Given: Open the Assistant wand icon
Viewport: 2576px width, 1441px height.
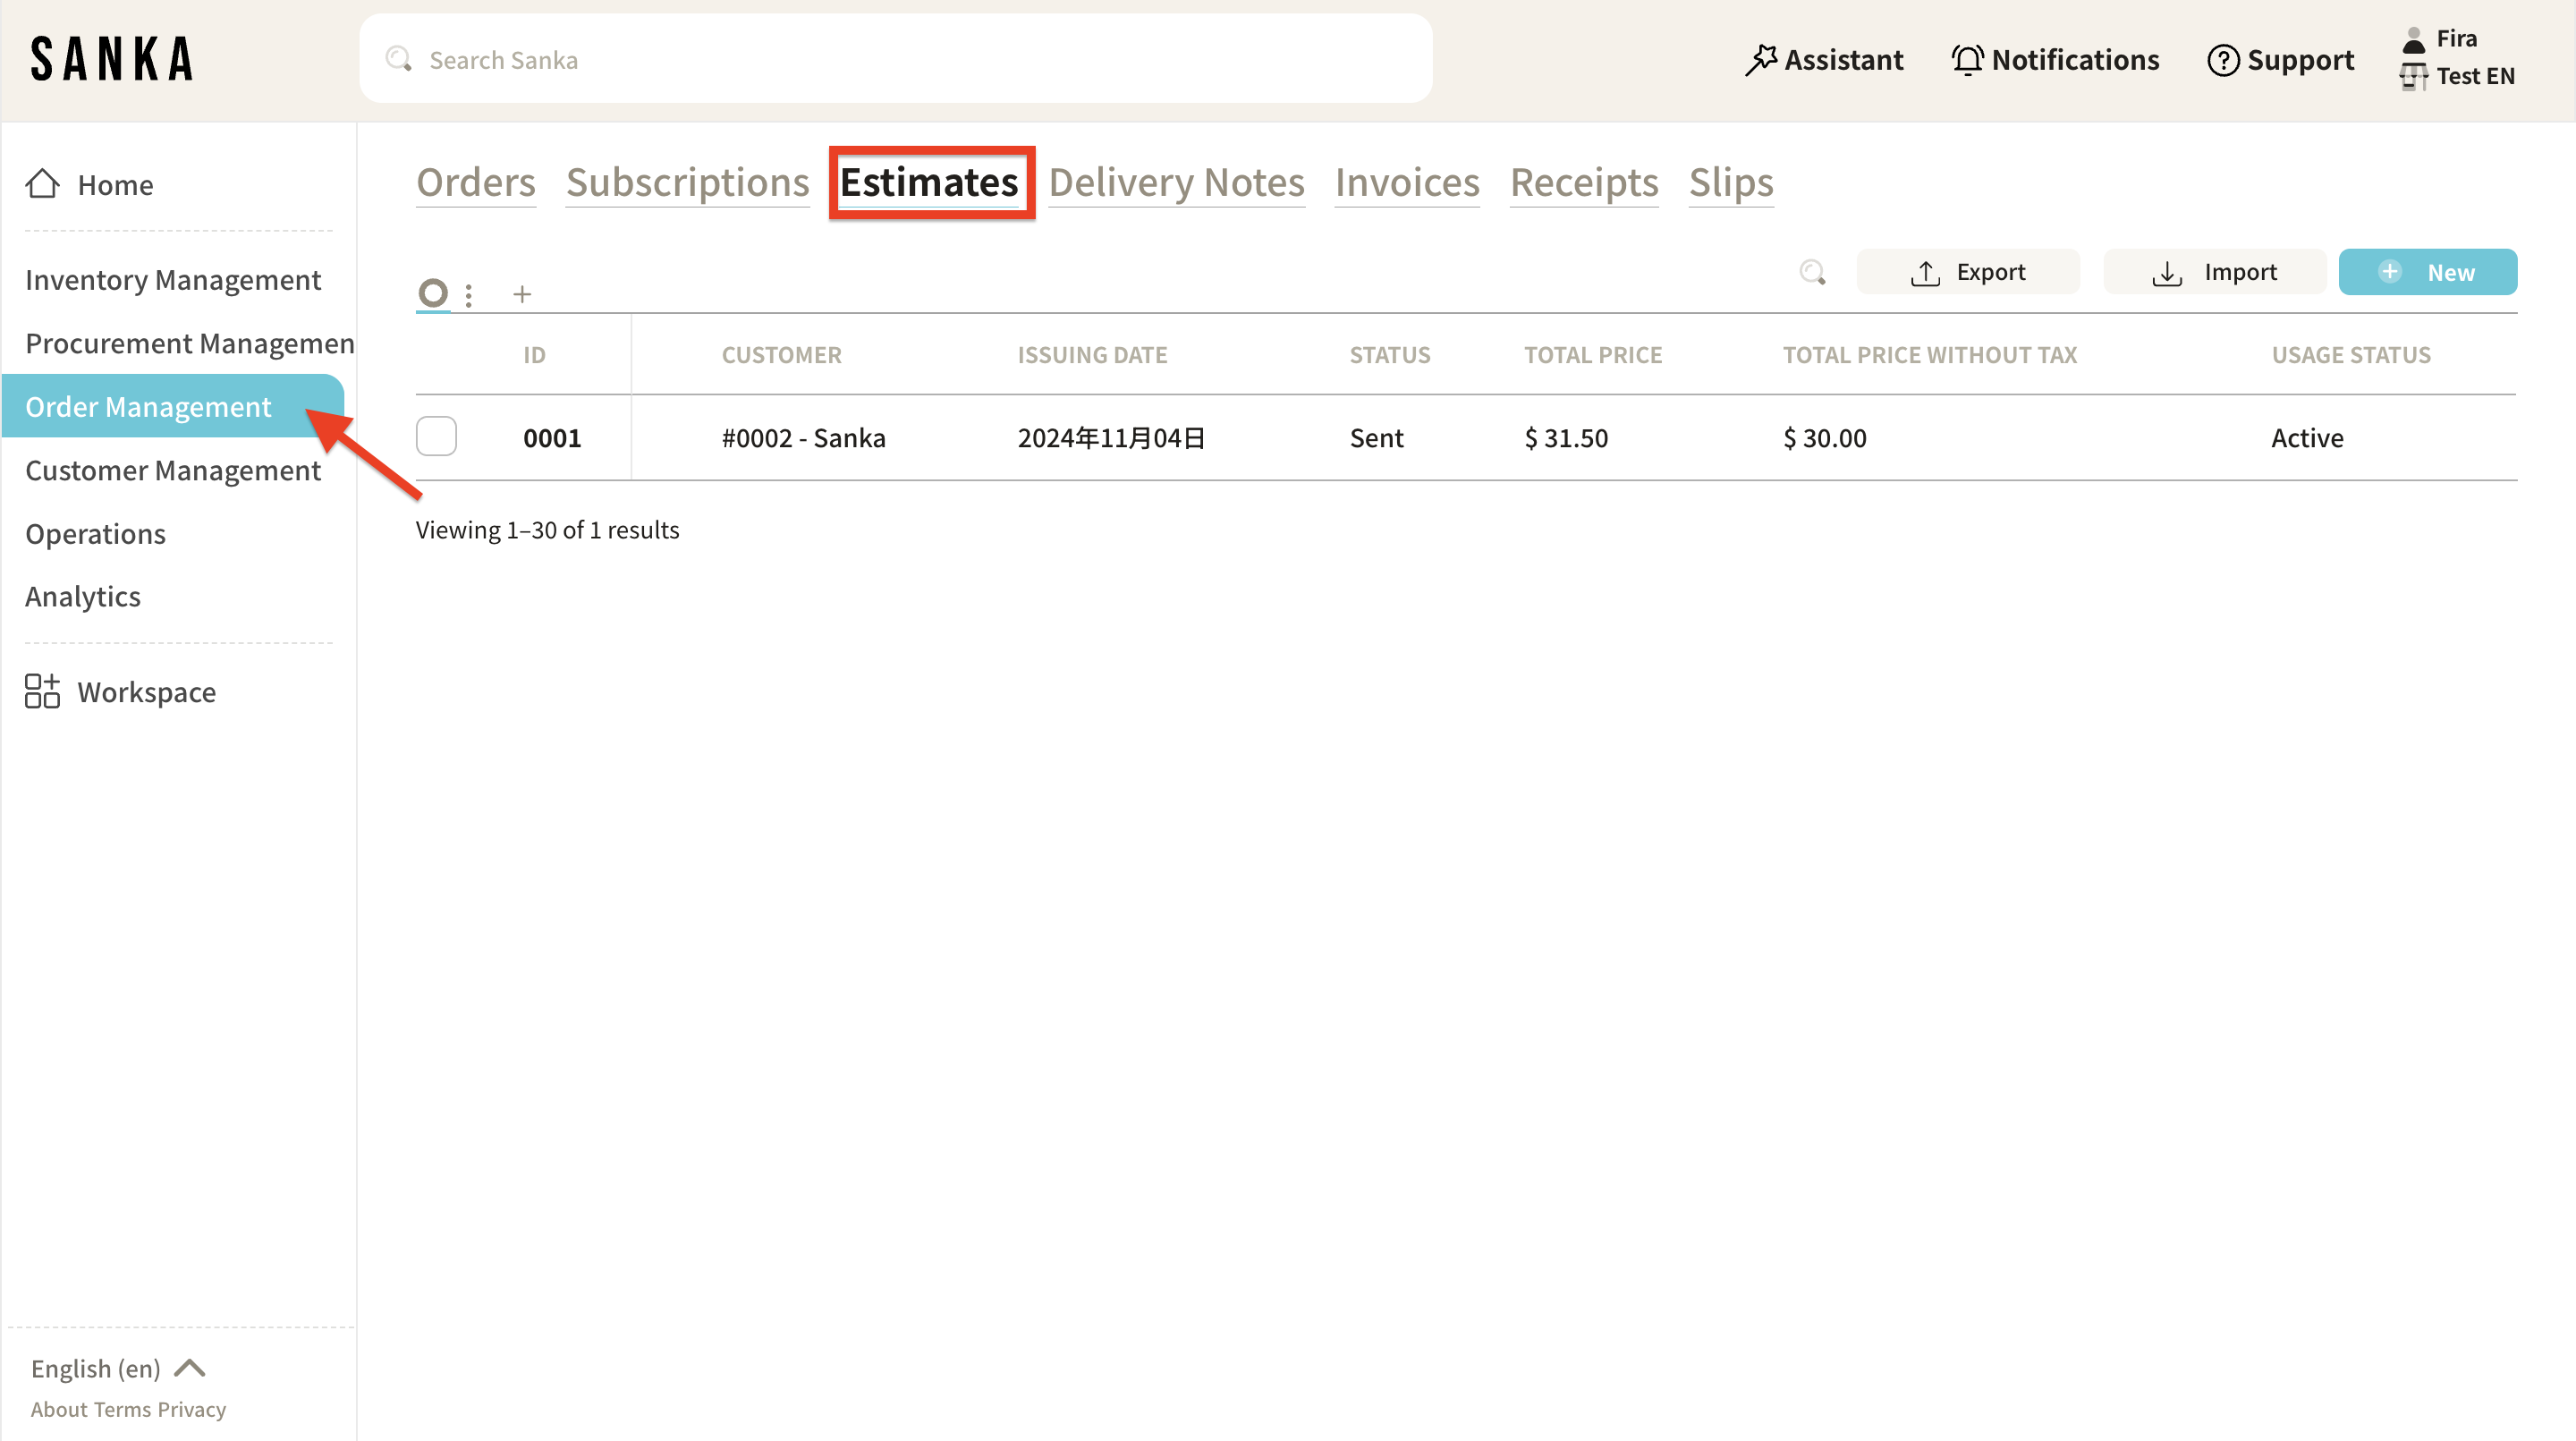Looking at the screenshot, I should (x=1760, y=60).
